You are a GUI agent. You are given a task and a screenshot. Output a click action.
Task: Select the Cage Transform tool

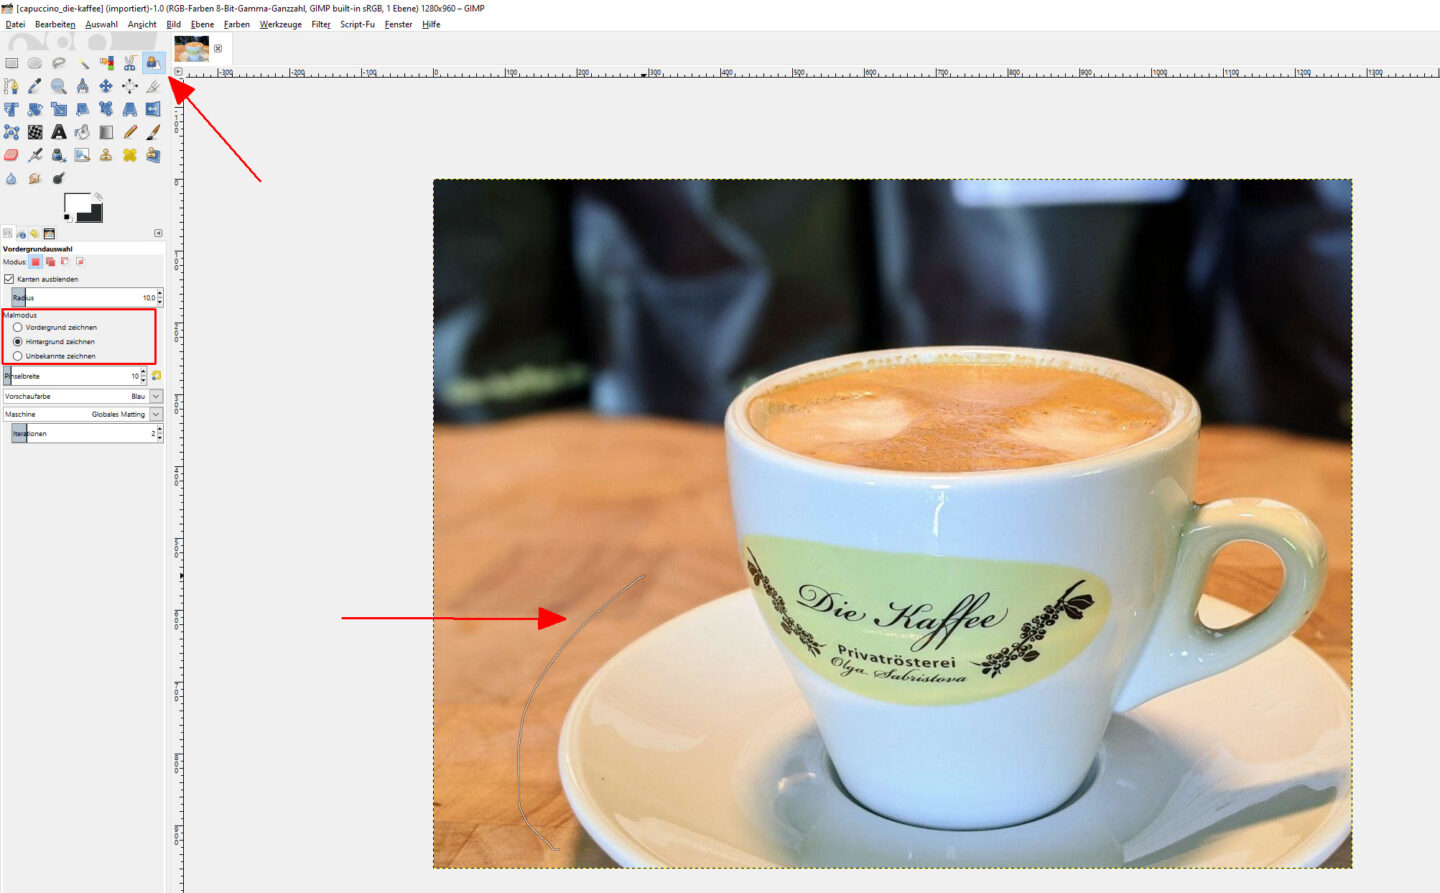(x=11, y=132)
